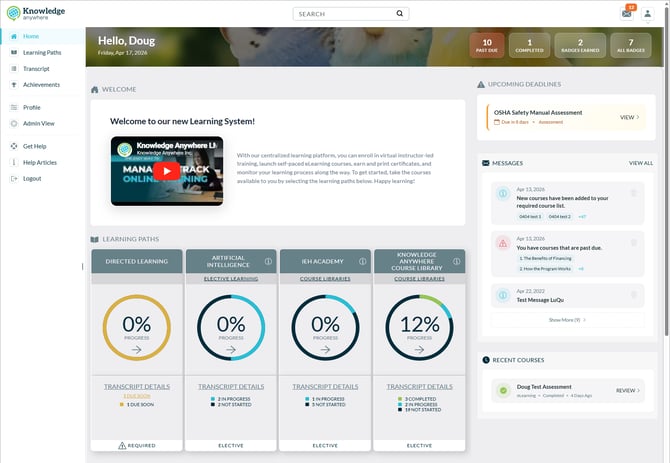This screenshot has width=670, height=463.
Task: Click the Transcript sidebar icon
Action: pos(14,69)
